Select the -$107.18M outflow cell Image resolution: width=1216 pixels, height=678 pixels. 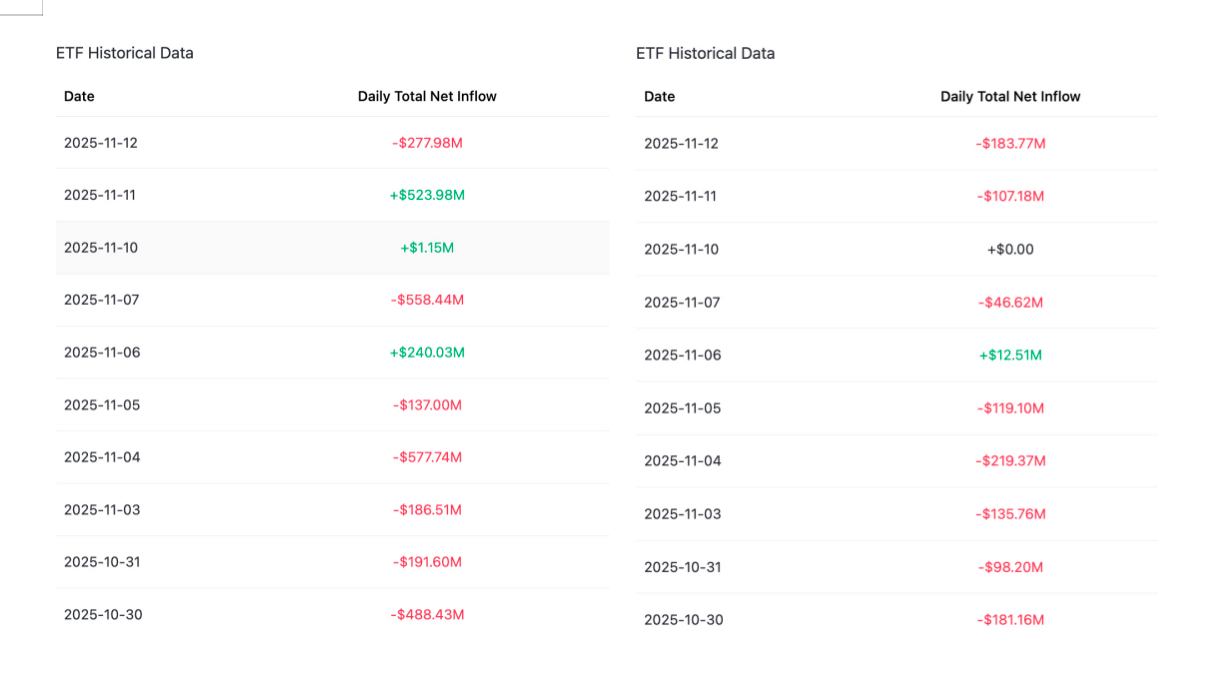point(1010,196)
